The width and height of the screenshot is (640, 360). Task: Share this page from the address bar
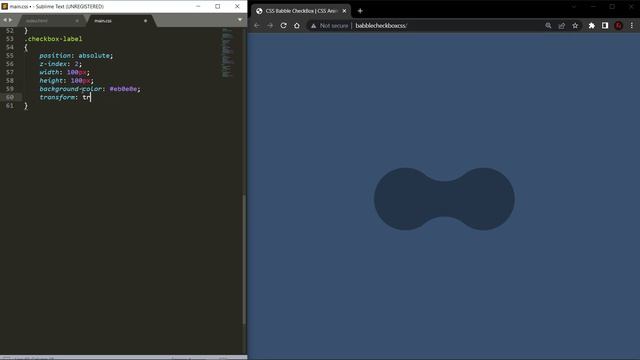tap(562, 25)
